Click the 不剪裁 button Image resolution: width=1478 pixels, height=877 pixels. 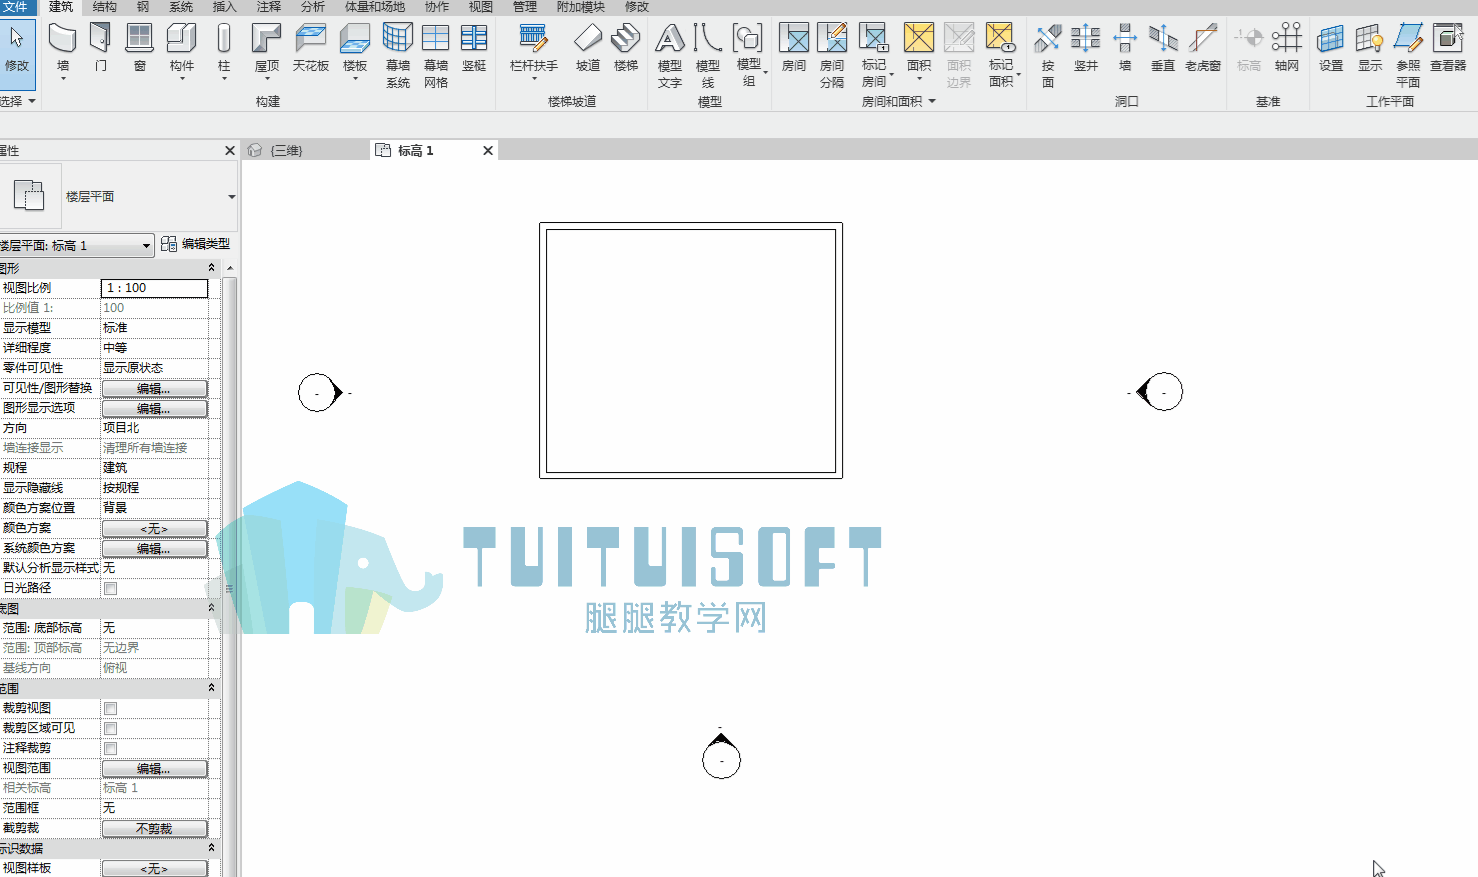pyautogui.click(x=154, y=828)
